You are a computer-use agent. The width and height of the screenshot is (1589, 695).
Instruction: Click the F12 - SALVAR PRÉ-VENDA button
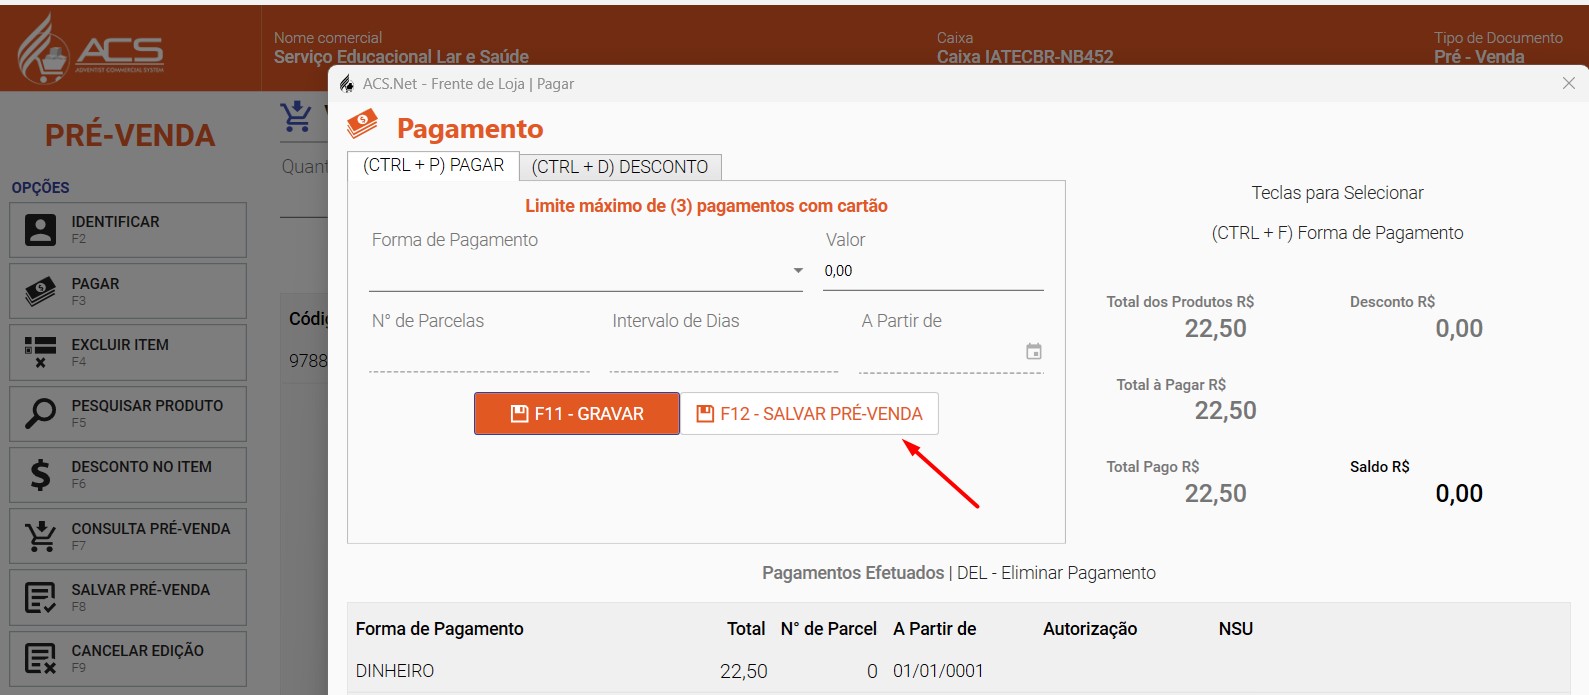point(809,414)
